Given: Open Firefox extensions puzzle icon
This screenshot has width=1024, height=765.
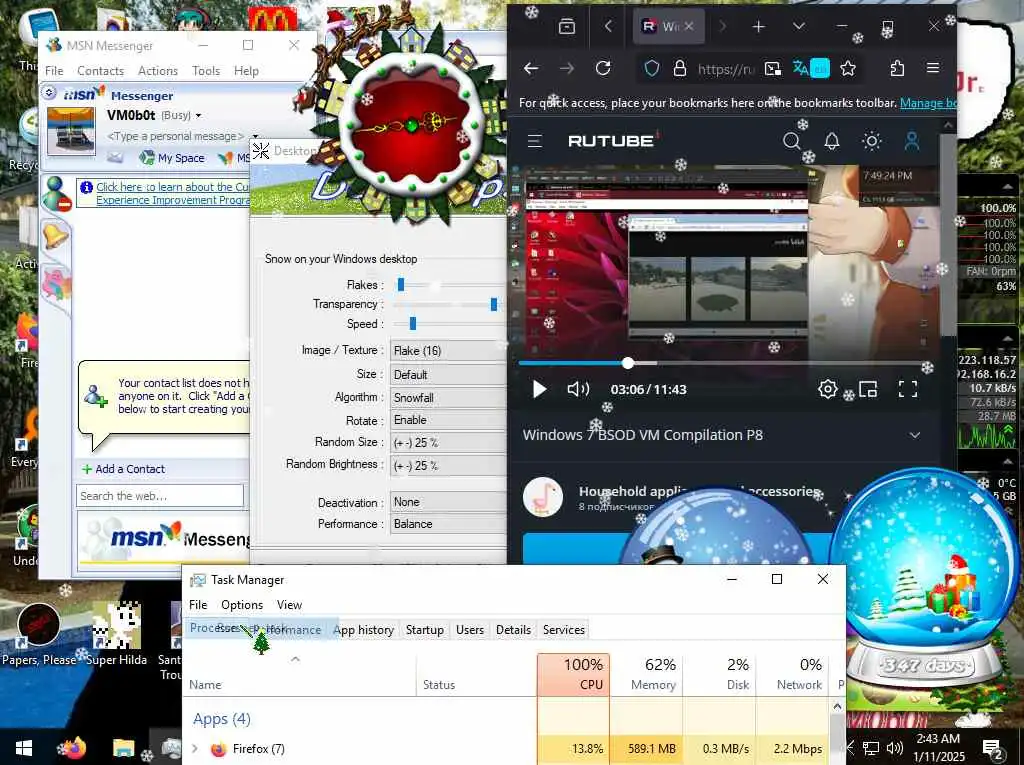Looking at the screenshot, I should point(897,68).
